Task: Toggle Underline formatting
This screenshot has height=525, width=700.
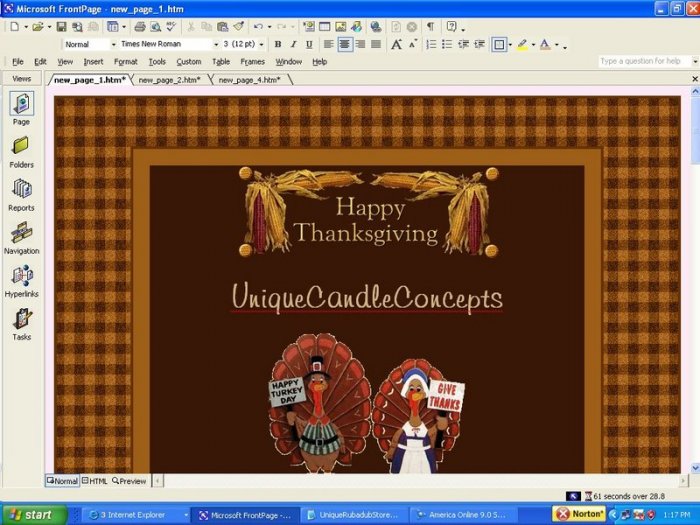Action: [x=309, y=44]
